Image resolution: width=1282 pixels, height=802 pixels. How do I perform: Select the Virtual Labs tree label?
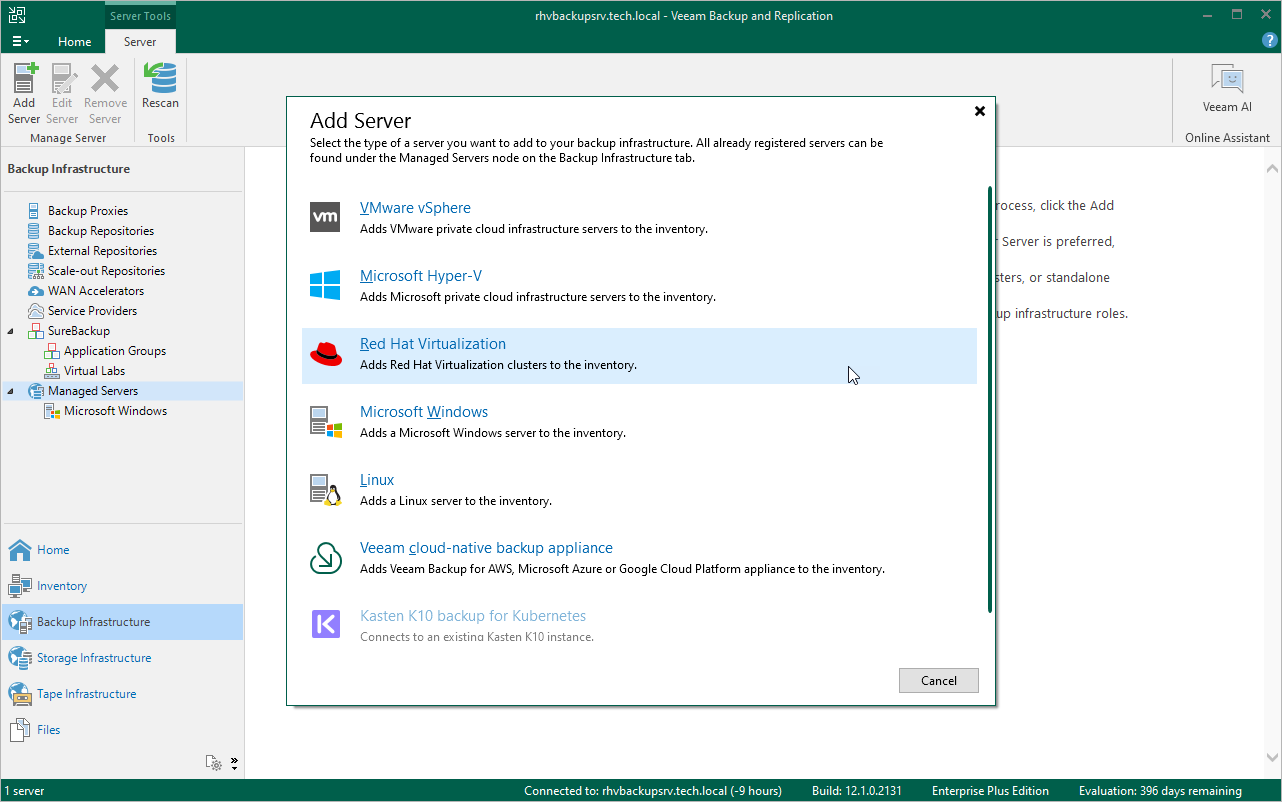pyautogui.click(x=94, y=371)
